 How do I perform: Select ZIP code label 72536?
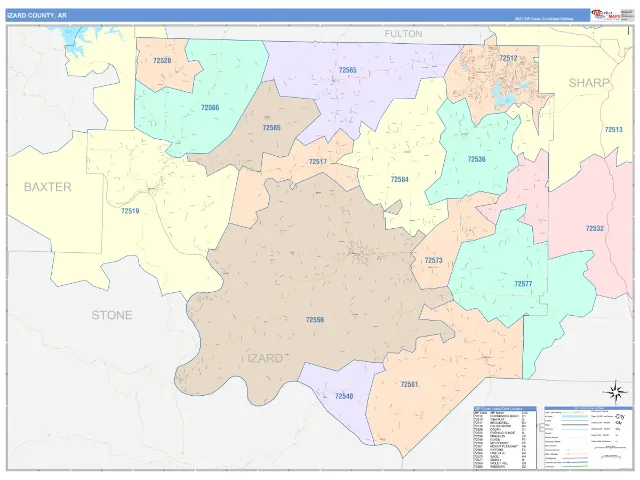pyautogui.click(x=476, y=159)
